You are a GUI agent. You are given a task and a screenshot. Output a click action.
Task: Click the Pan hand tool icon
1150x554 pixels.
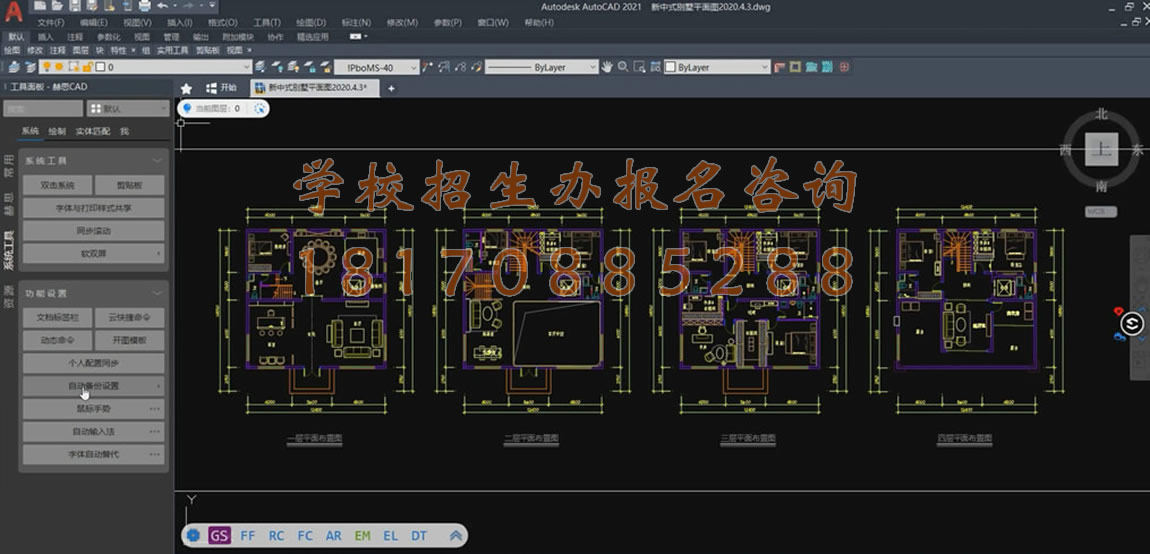pyautogui.click(x=607, y=67)
